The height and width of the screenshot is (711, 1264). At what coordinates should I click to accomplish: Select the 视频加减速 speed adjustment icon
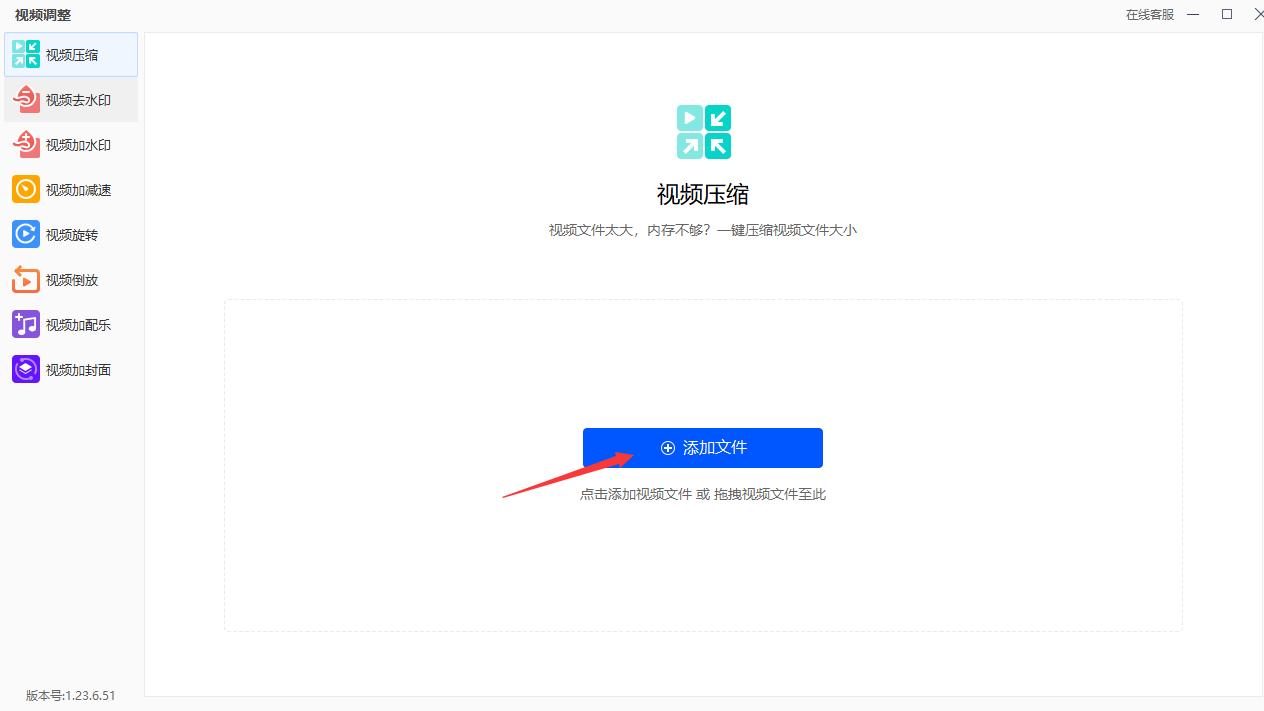click(26, 189)
